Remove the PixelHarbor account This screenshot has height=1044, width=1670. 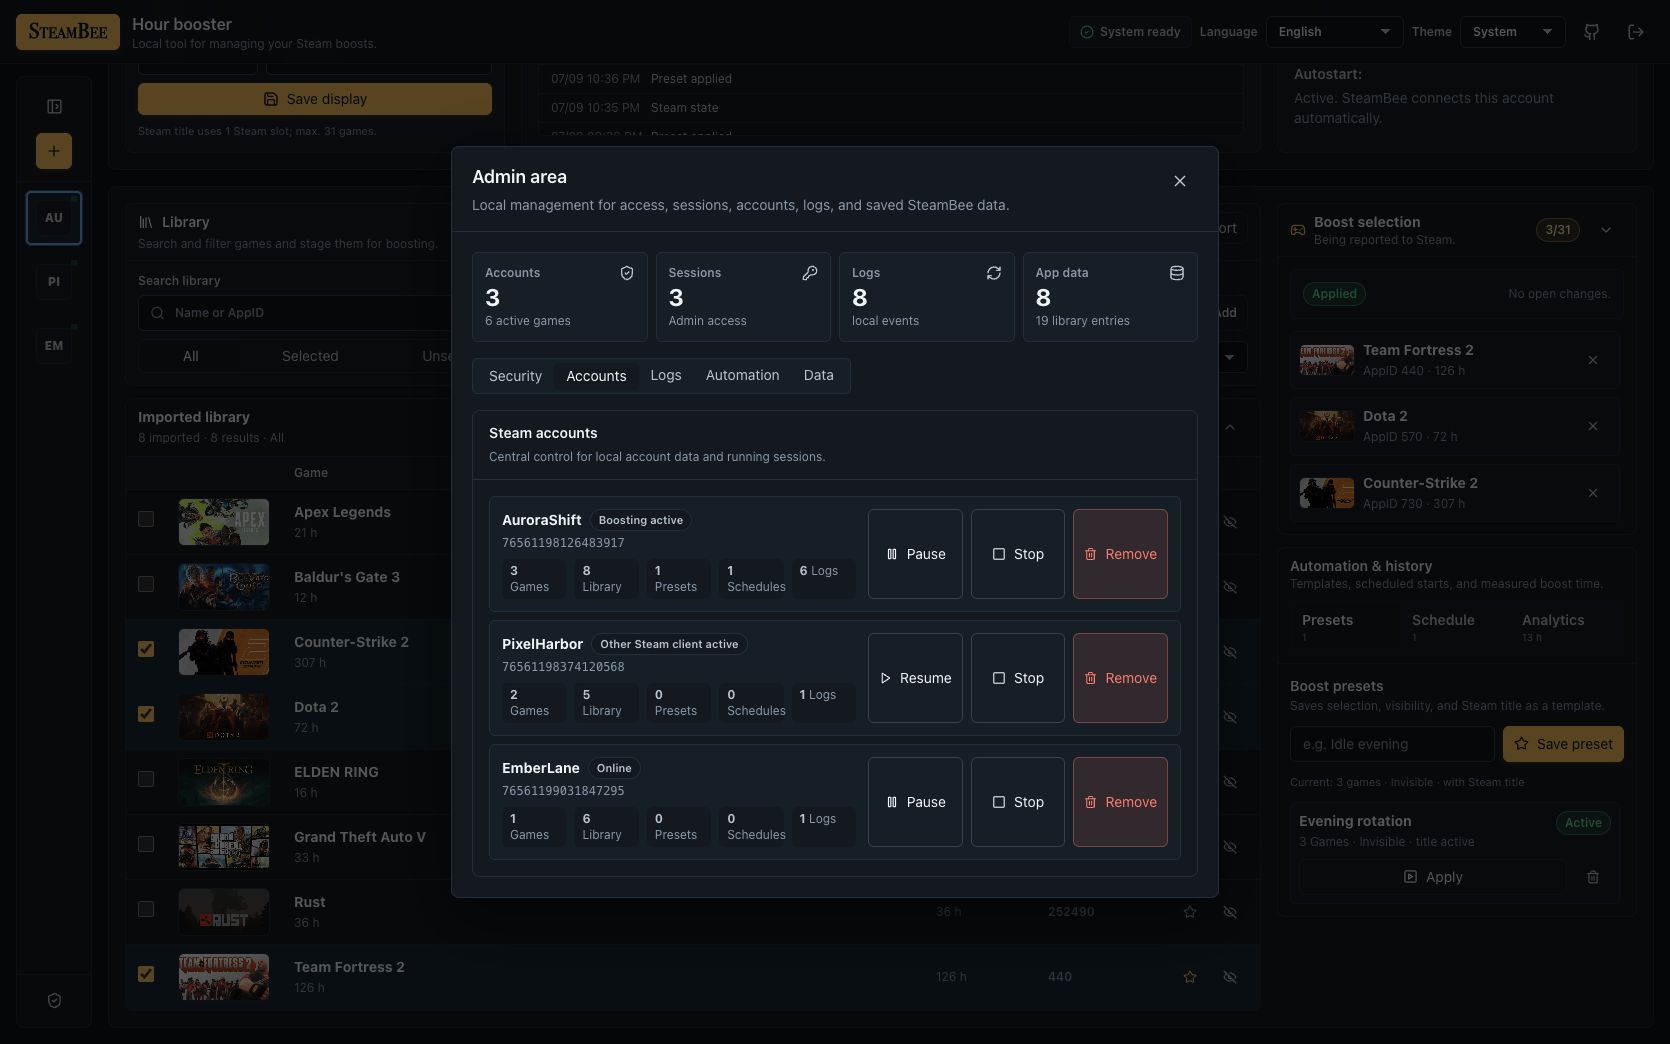(1120, 678)
